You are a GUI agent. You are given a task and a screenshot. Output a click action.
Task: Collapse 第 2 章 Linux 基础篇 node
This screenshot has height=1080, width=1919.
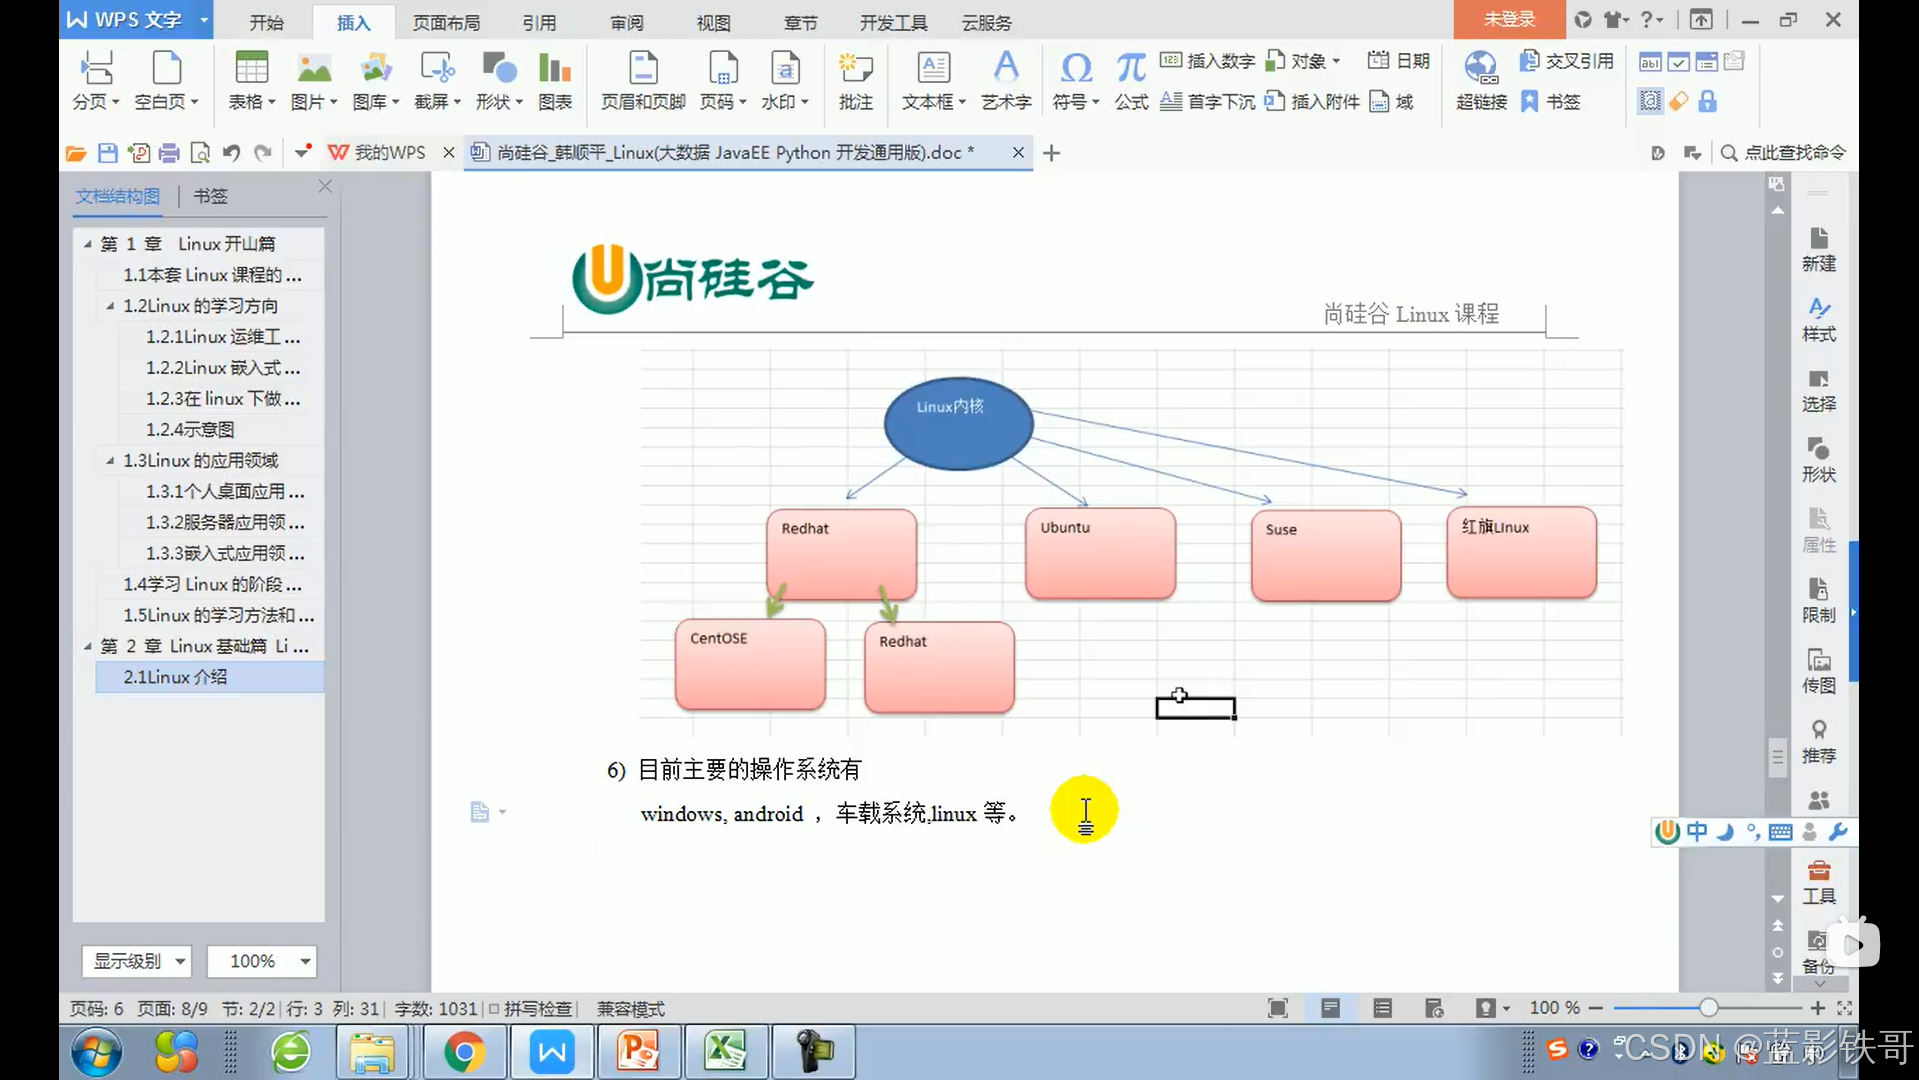[x=87, y=646]
